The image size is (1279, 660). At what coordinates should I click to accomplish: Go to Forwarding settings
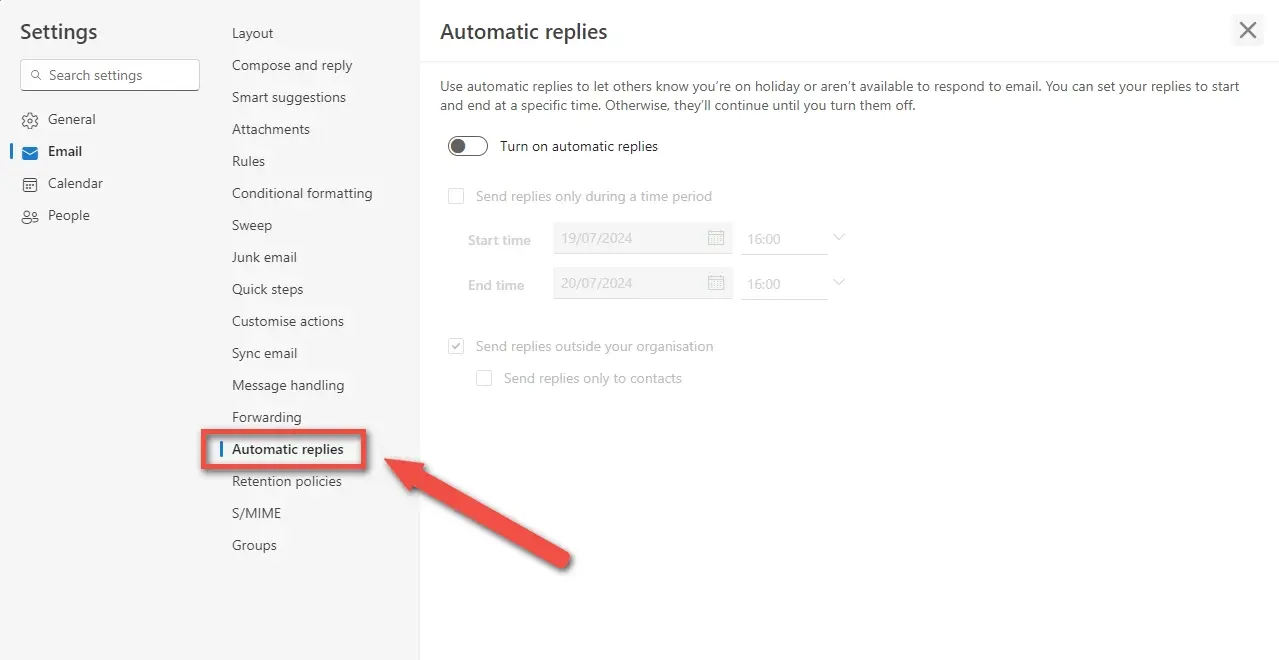tap(266, 417)
